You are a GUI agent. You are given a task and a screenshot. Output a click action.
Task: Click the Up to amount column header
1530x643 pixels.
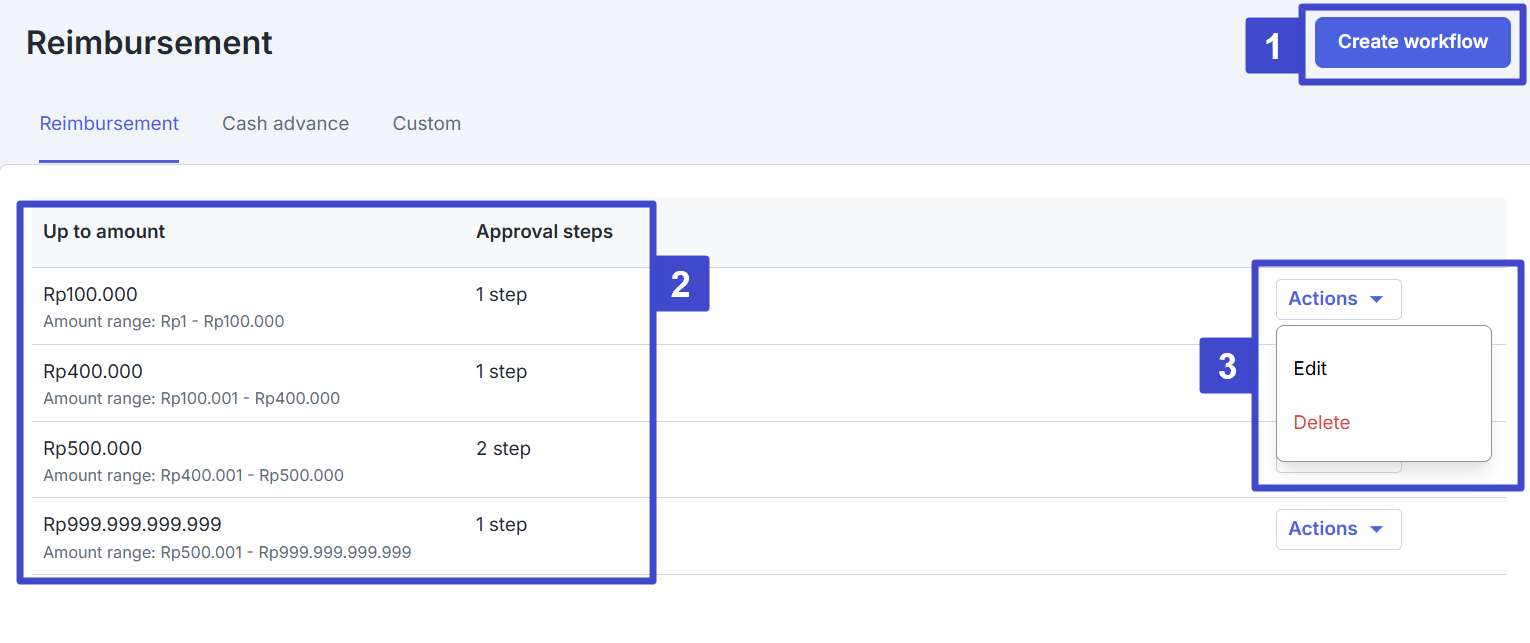(104, 232)
